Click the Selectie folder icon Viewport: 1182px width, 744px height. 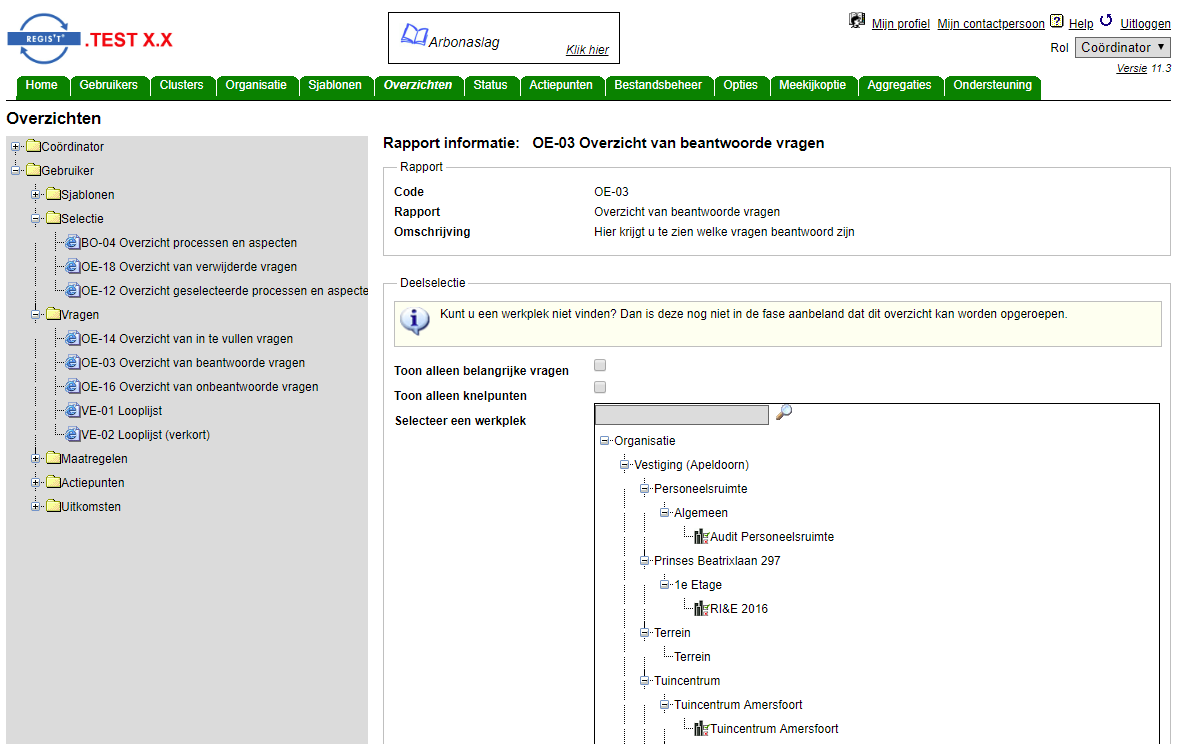point(53,218)
